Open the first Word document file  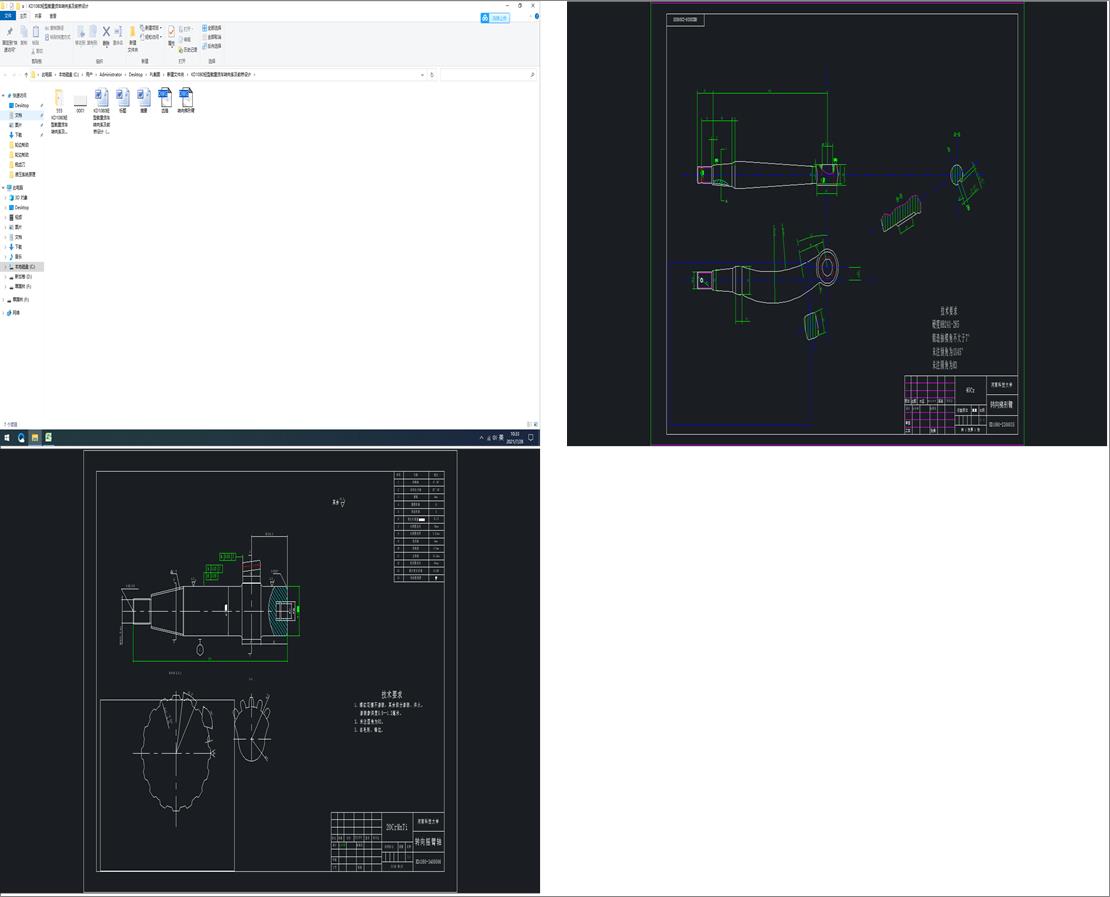102,97
